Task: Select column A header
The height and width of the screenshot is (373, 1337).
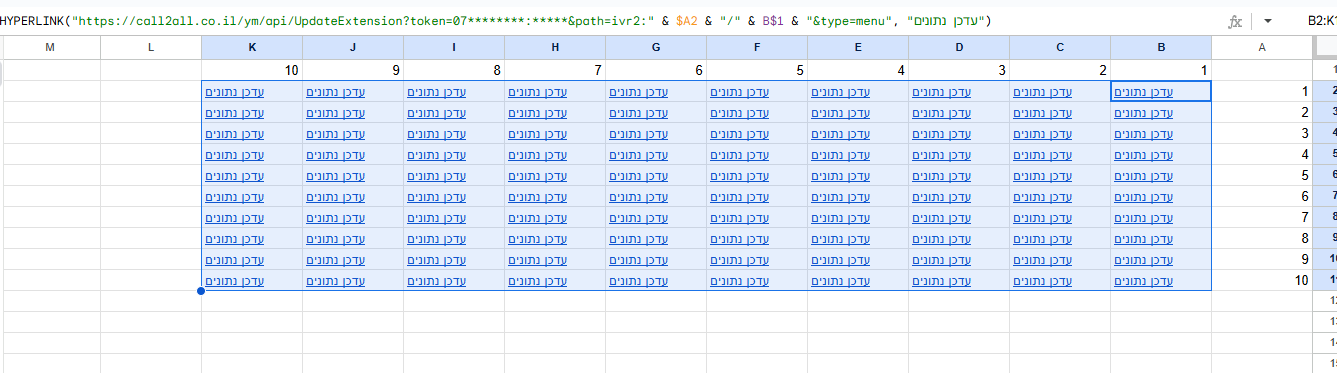Action: [1262, 47]
